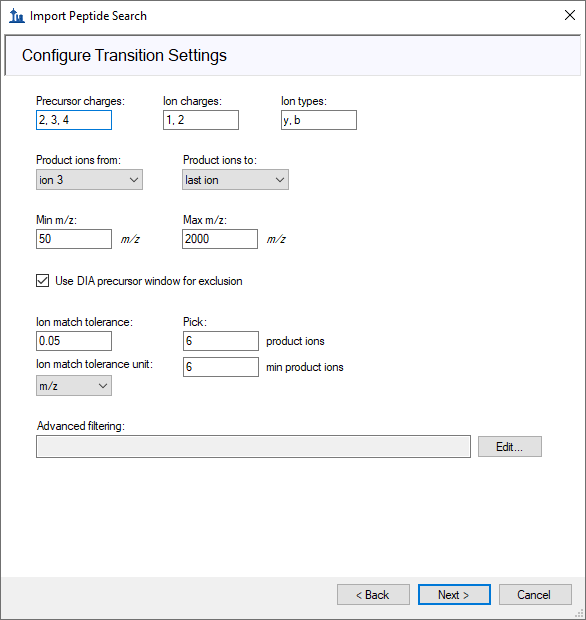Click the Next button
The height and width of the screenshot is (620, 586).
(x=454, y=594)
